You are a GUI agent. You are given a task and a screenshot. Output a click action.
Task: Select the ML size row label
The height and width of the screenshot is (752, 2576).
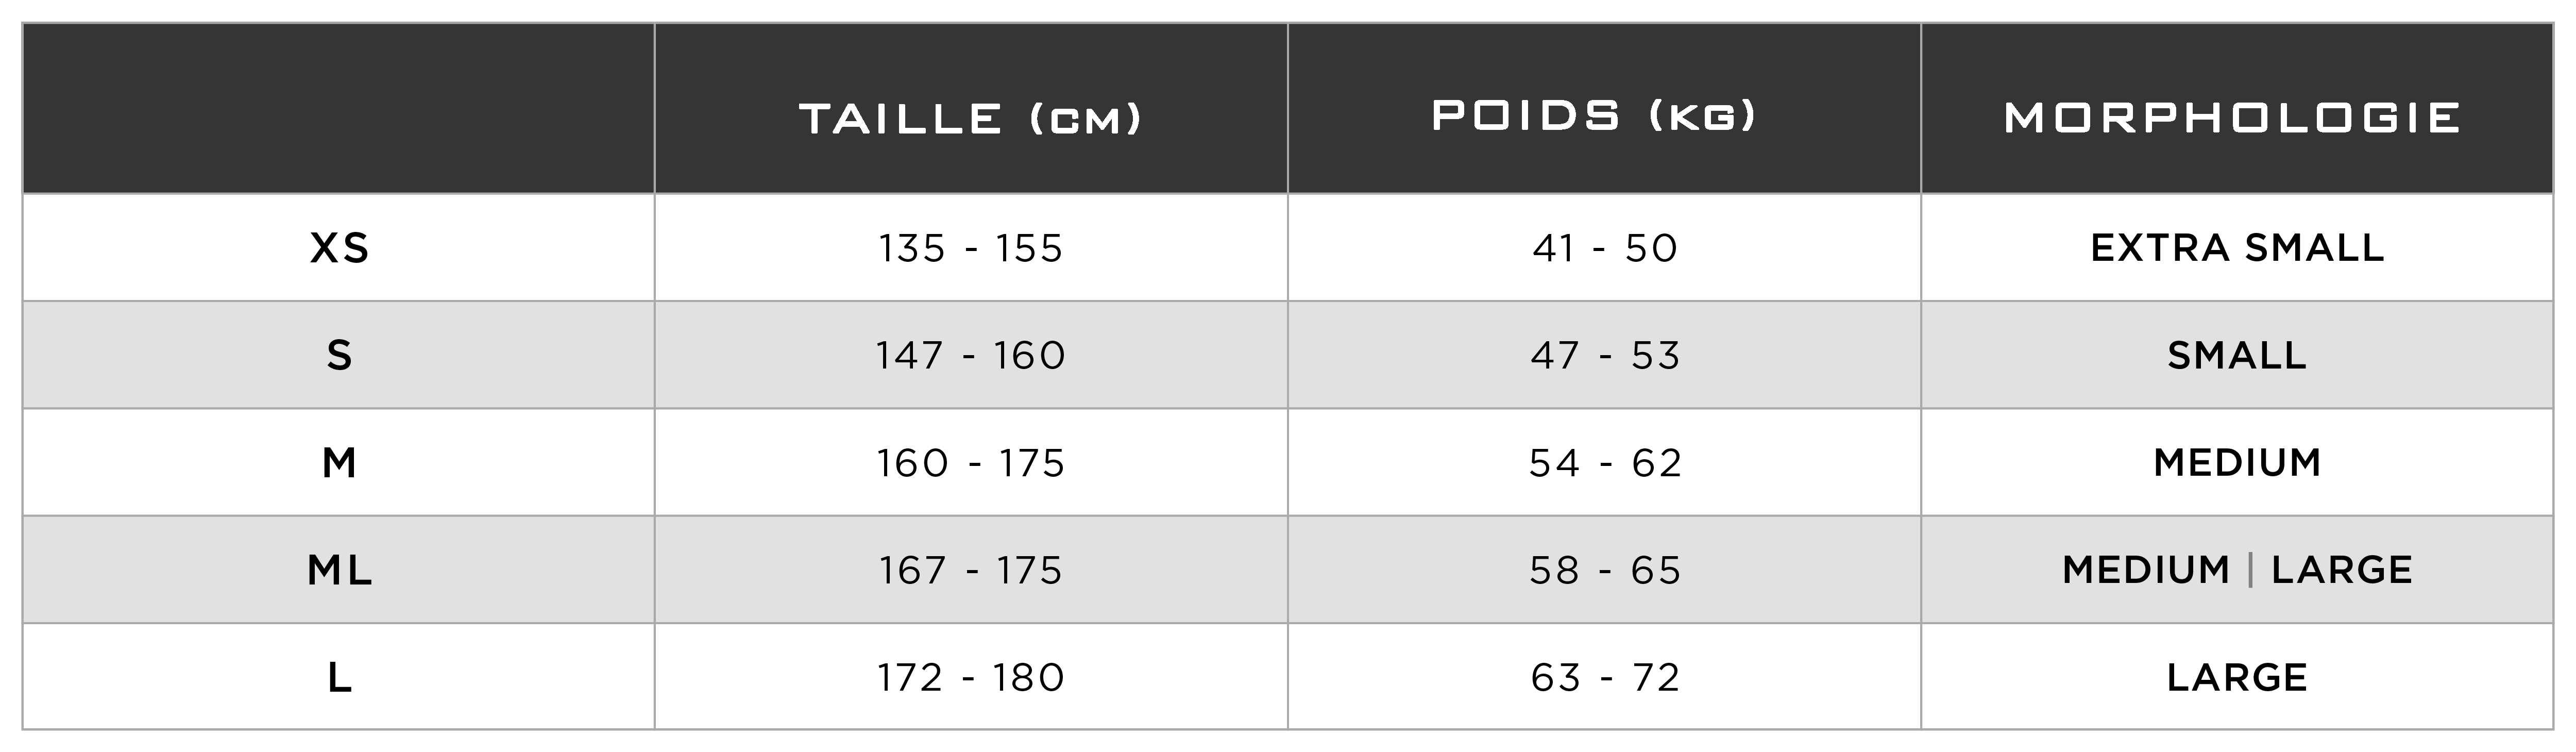coord(339,570)
